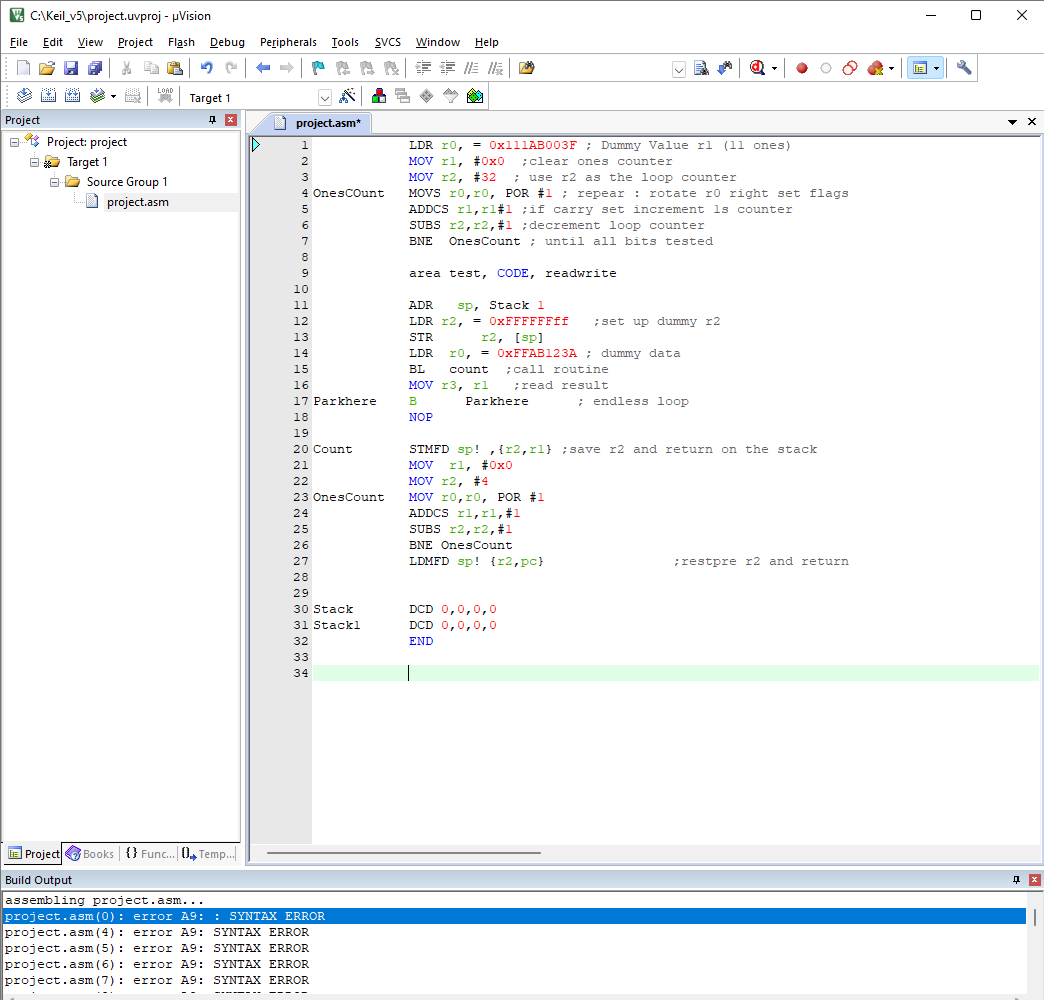1044x1000 pixels.
Task: Open the Target 1 selection dropdown
Action: click(x=324, y=97)
